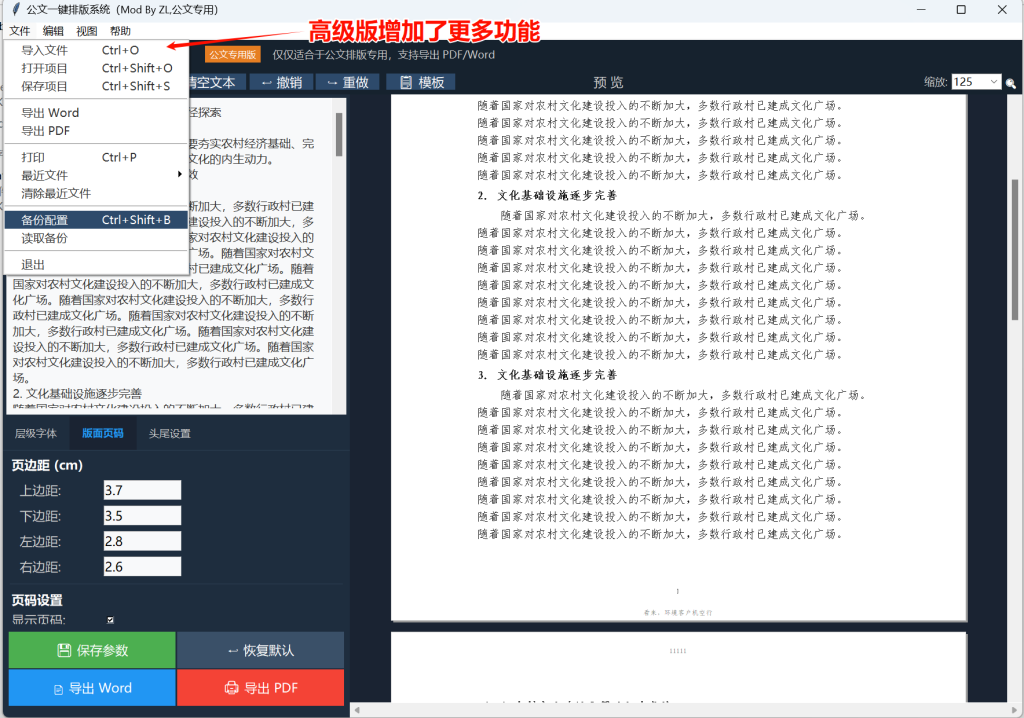Viewport: 1024px width, 718px height.
Task: Choose 退出 from the file menu
Action: [96, 265]
